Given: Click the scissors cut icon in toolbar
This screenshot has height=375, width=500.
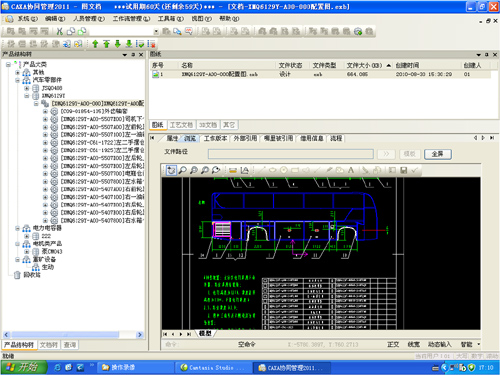Looking at the screenshot, I should [60, 31].
